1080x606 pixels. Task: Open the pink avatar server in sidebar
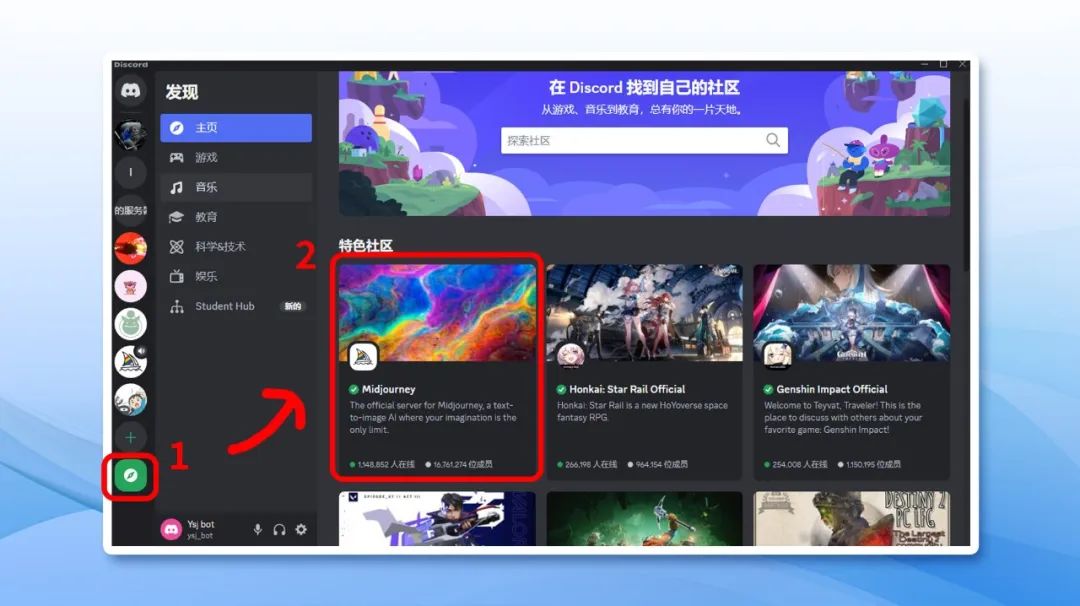click(130, 286)
